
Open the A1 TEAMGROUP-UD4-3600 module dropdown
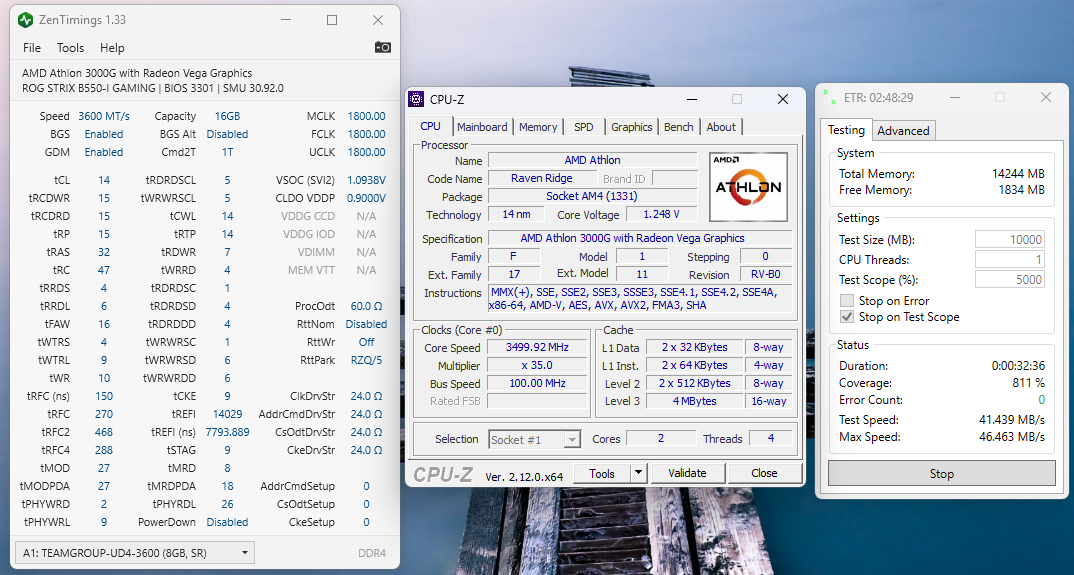[x=134, y=552]
